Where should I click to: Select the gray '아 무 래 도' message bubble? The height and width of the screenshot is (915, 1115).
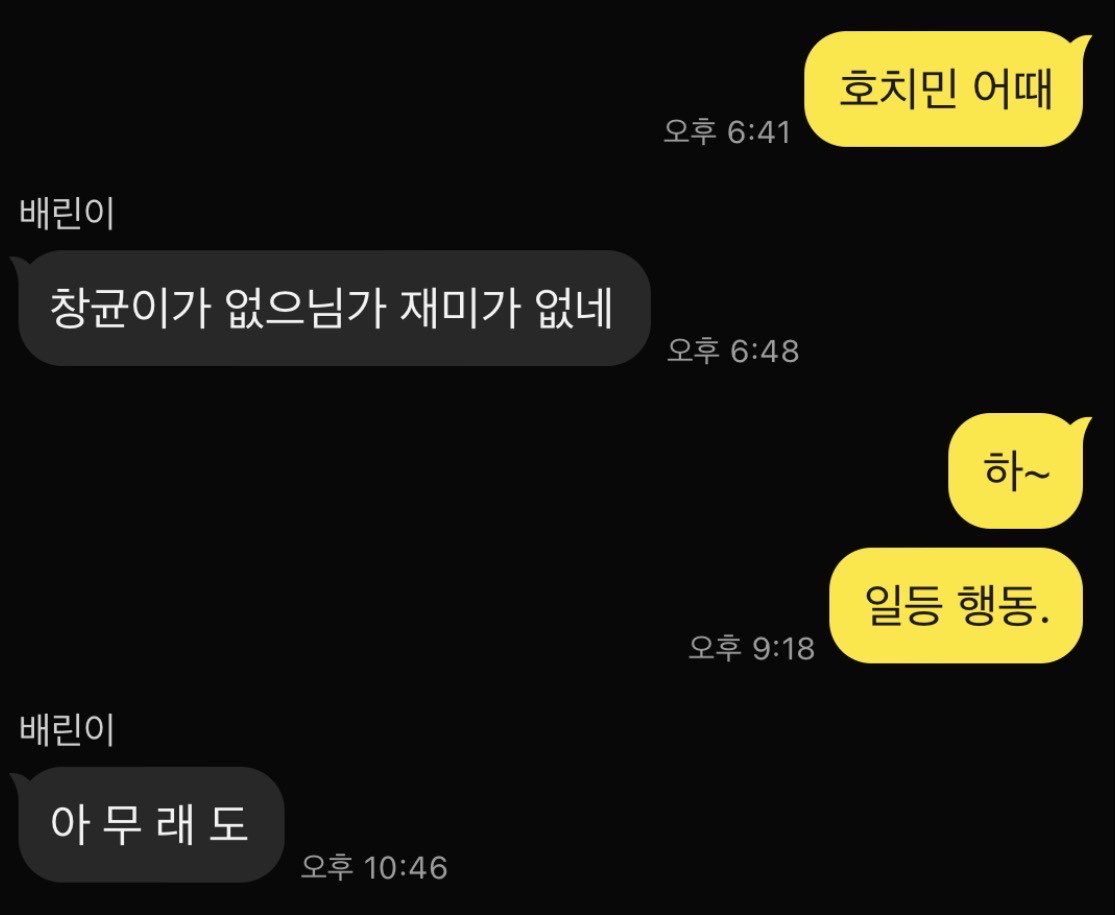click(149, 825)
